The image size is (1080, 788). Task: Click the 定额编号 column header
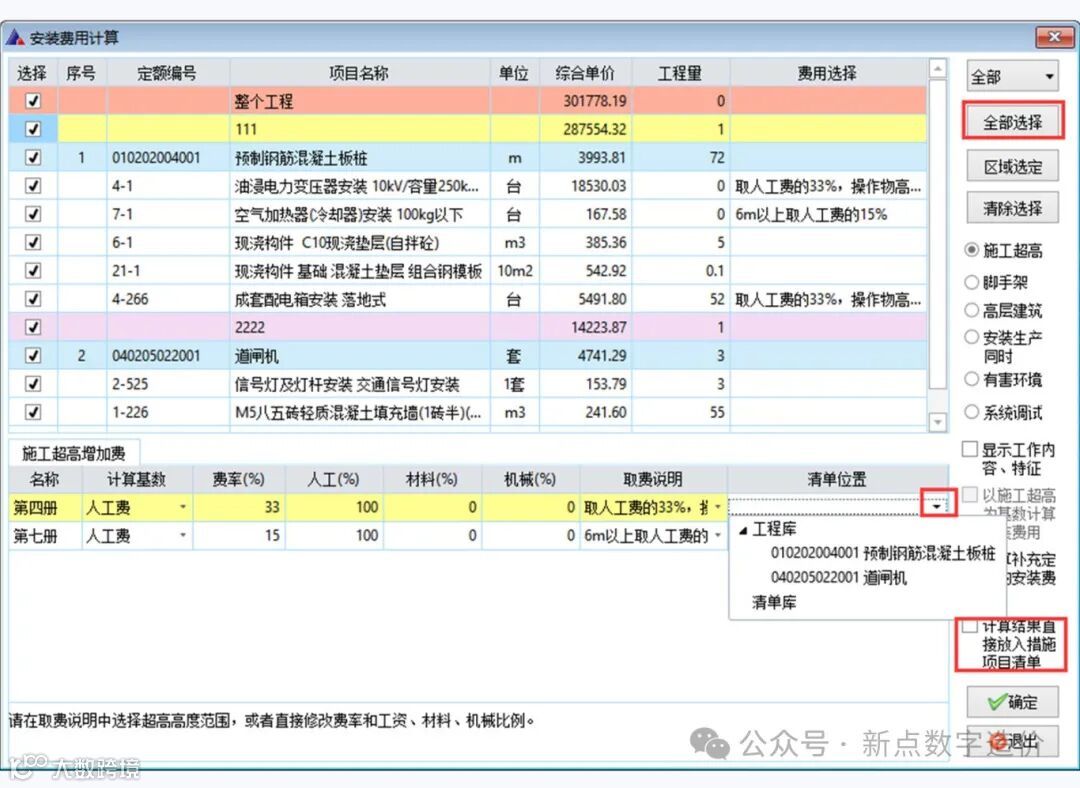[x=167, y=73]
